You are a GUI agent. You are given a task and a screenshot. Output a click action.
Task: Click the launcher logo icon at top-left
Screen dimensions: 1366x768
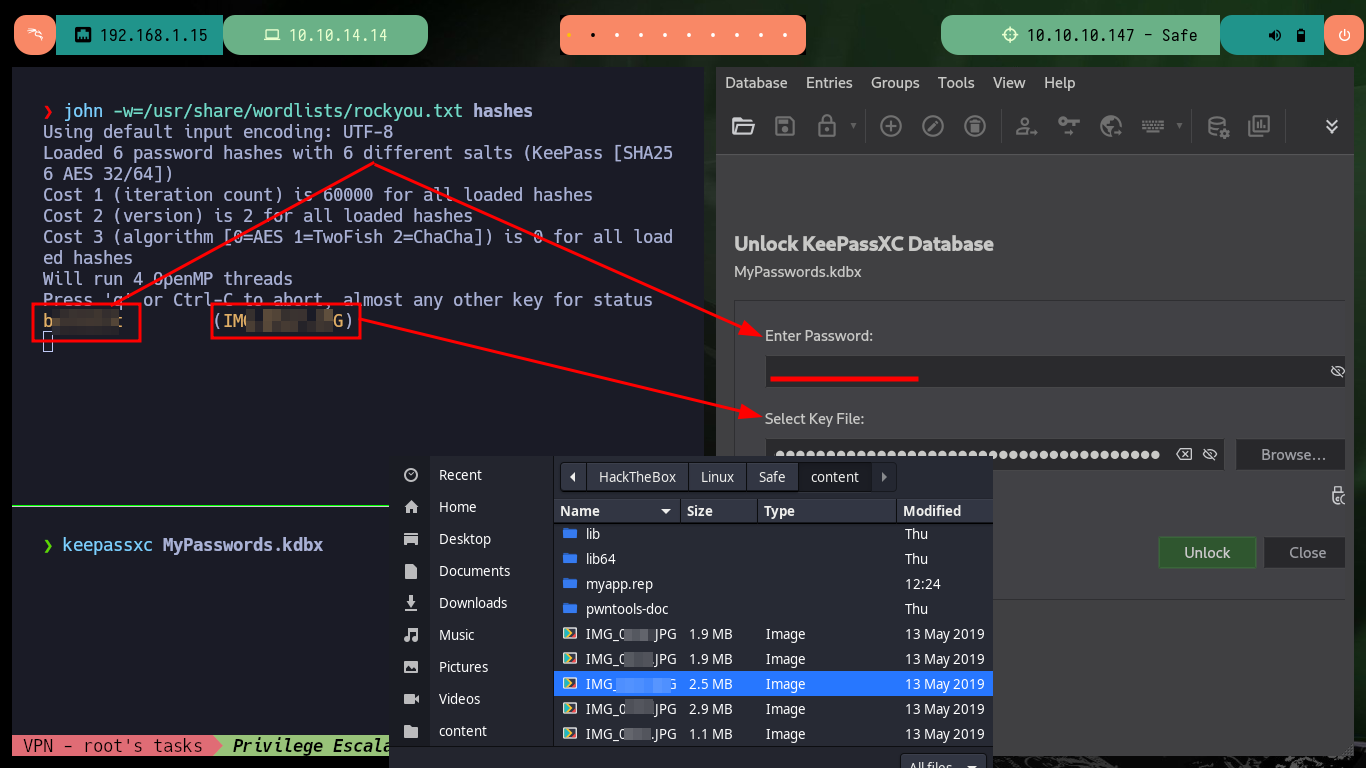tap(34, 35)
